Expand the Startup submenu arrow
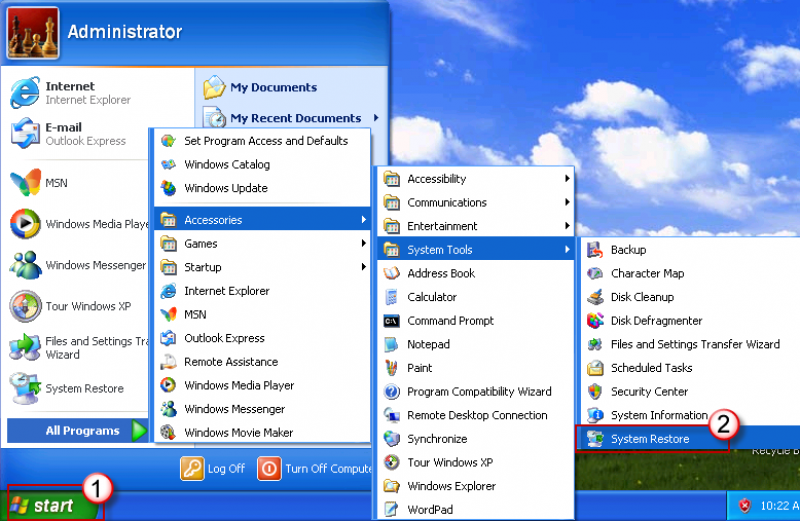 [x=363, y=267]
